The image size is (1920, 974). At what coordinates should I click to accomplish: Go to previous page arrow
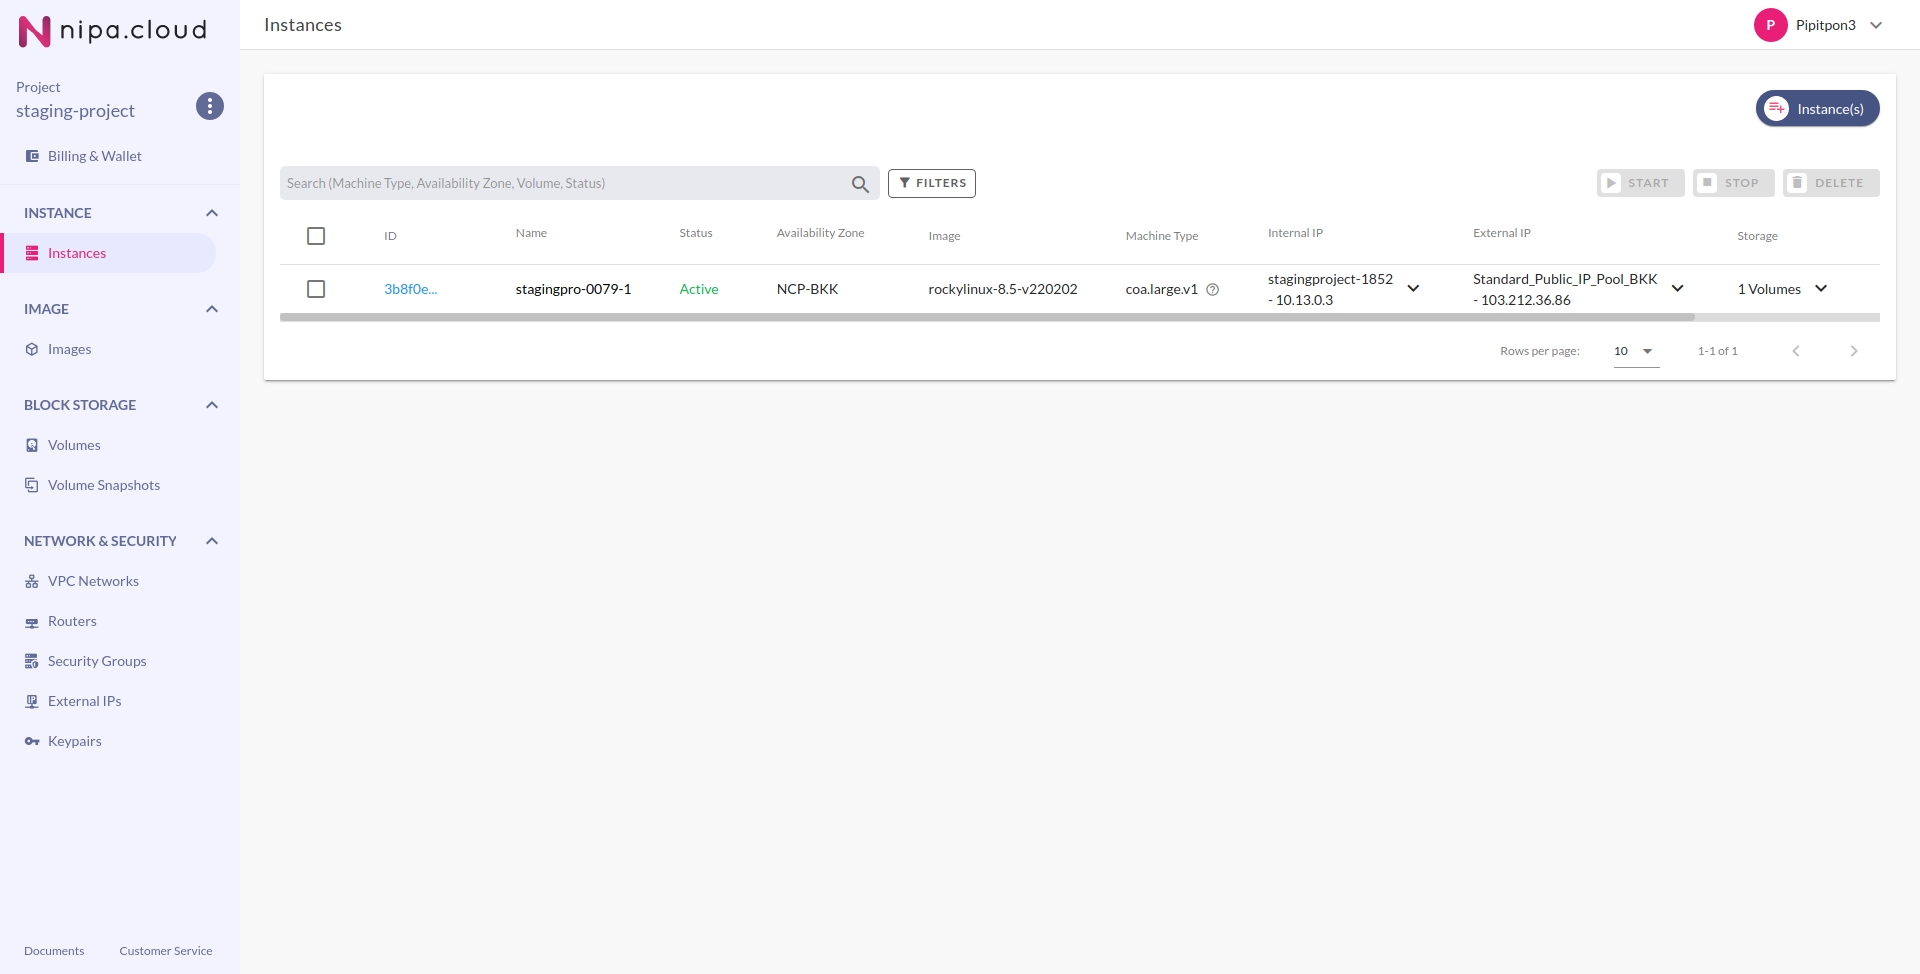tap(1796, 351)
